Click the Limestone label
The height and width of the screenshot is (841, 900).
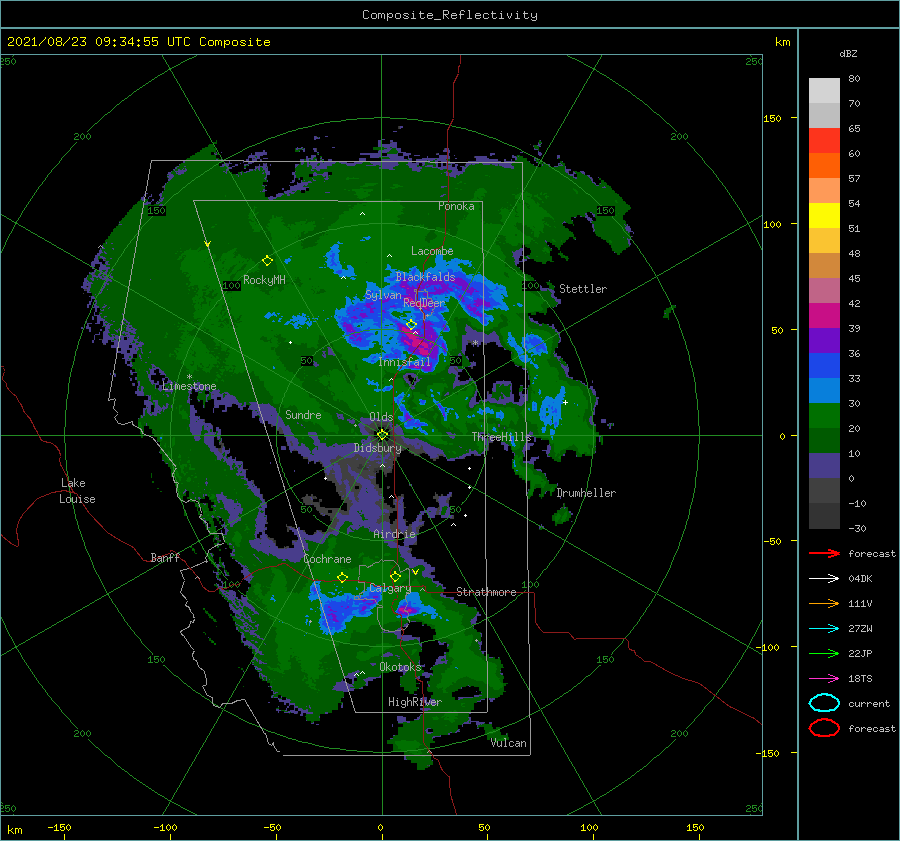[x=189, y=386]
